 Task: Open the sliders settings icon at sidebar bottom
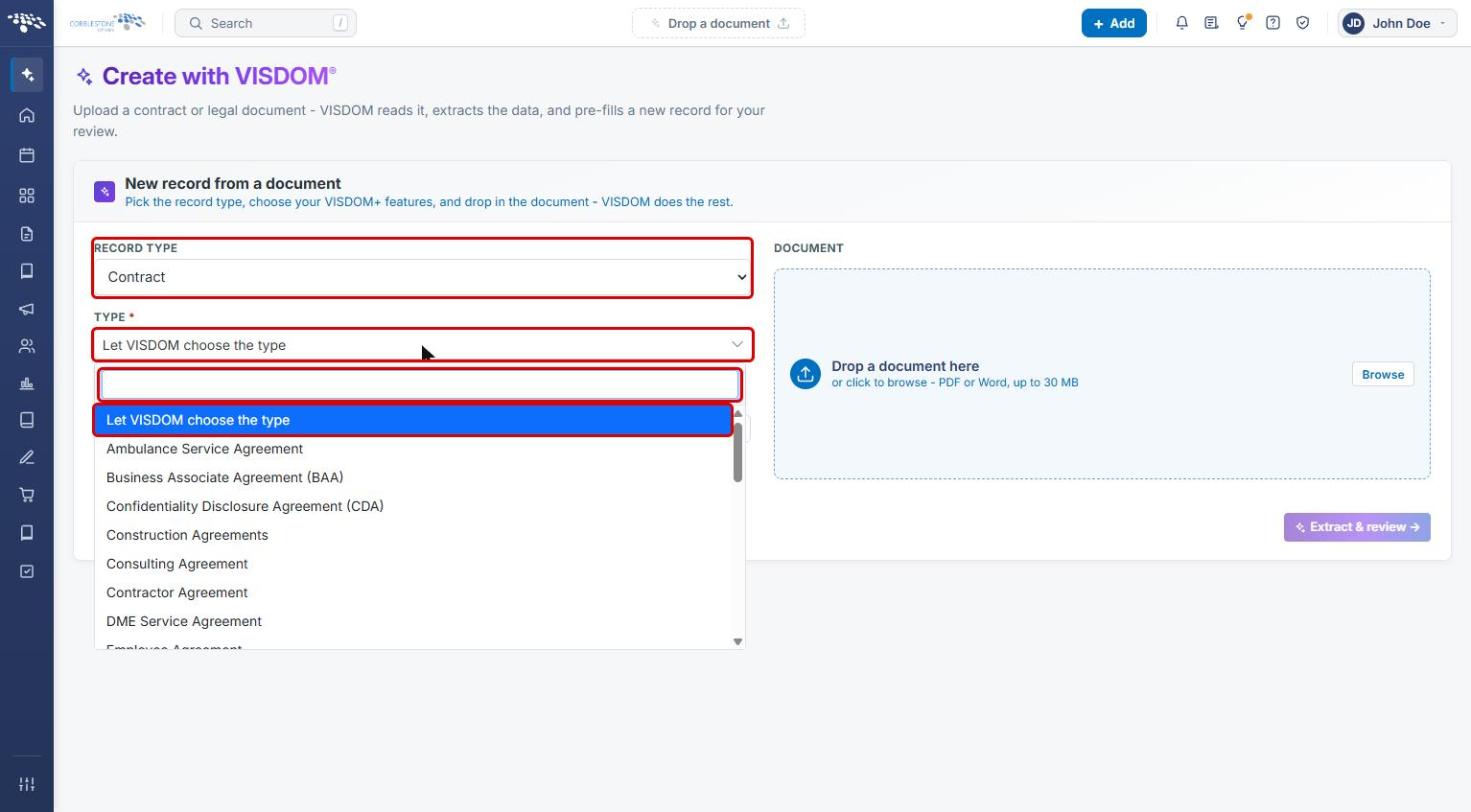click(x=27, y=784)
